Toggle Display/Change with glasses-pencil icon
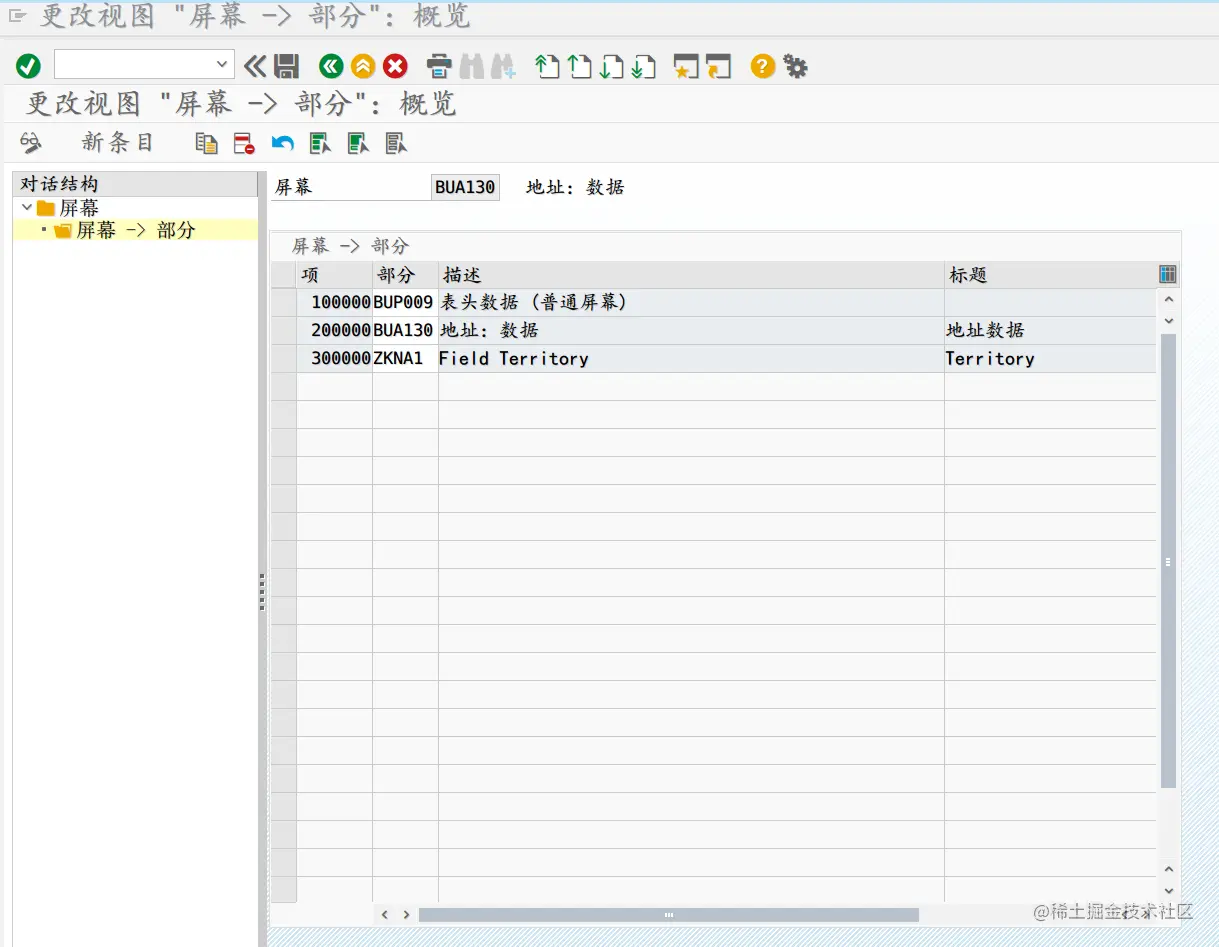 (31, 143)
